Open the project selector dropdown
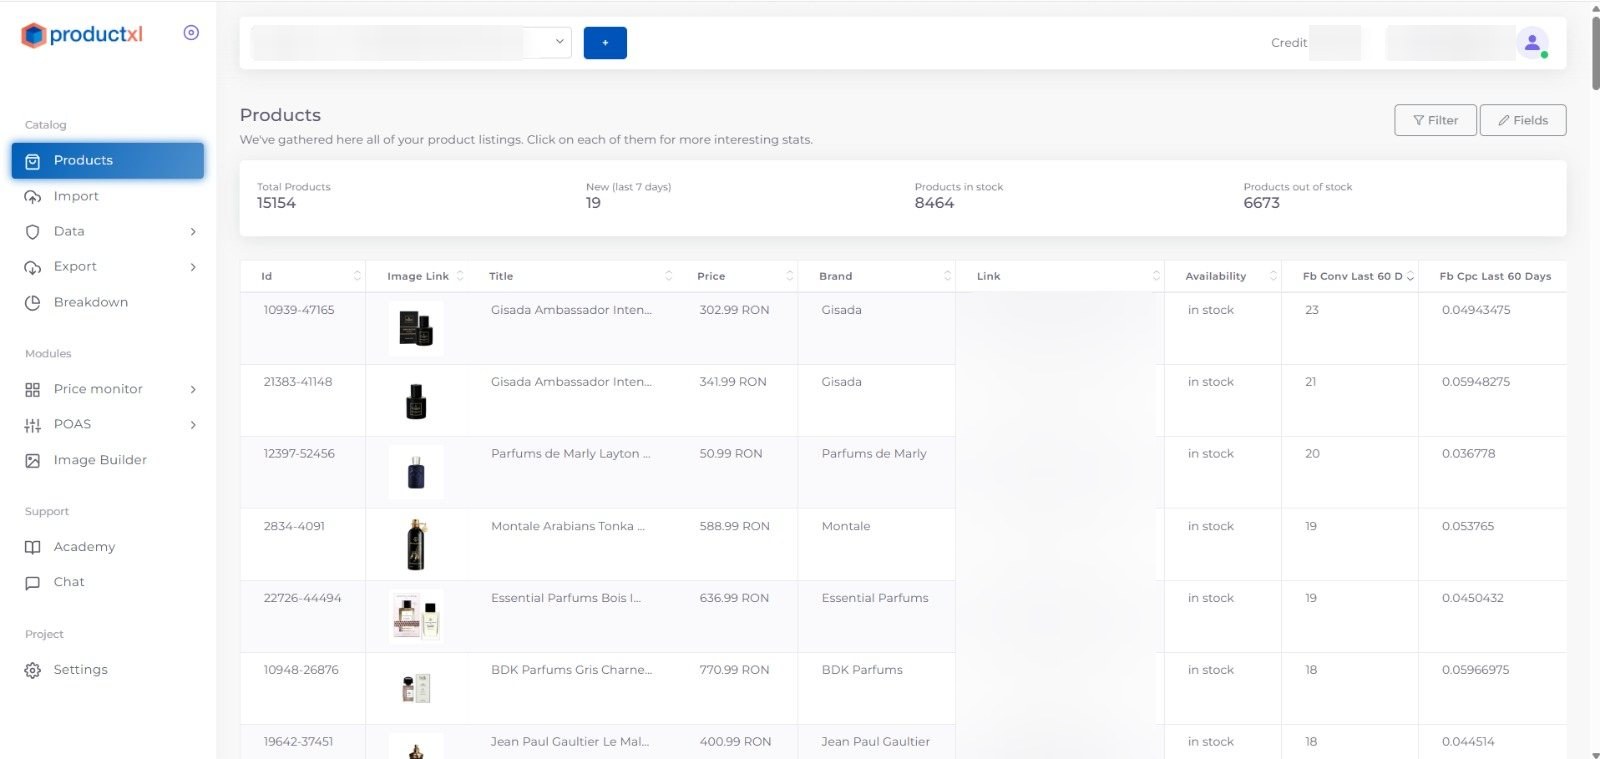Screen dimensions: 1600x759 411,43
